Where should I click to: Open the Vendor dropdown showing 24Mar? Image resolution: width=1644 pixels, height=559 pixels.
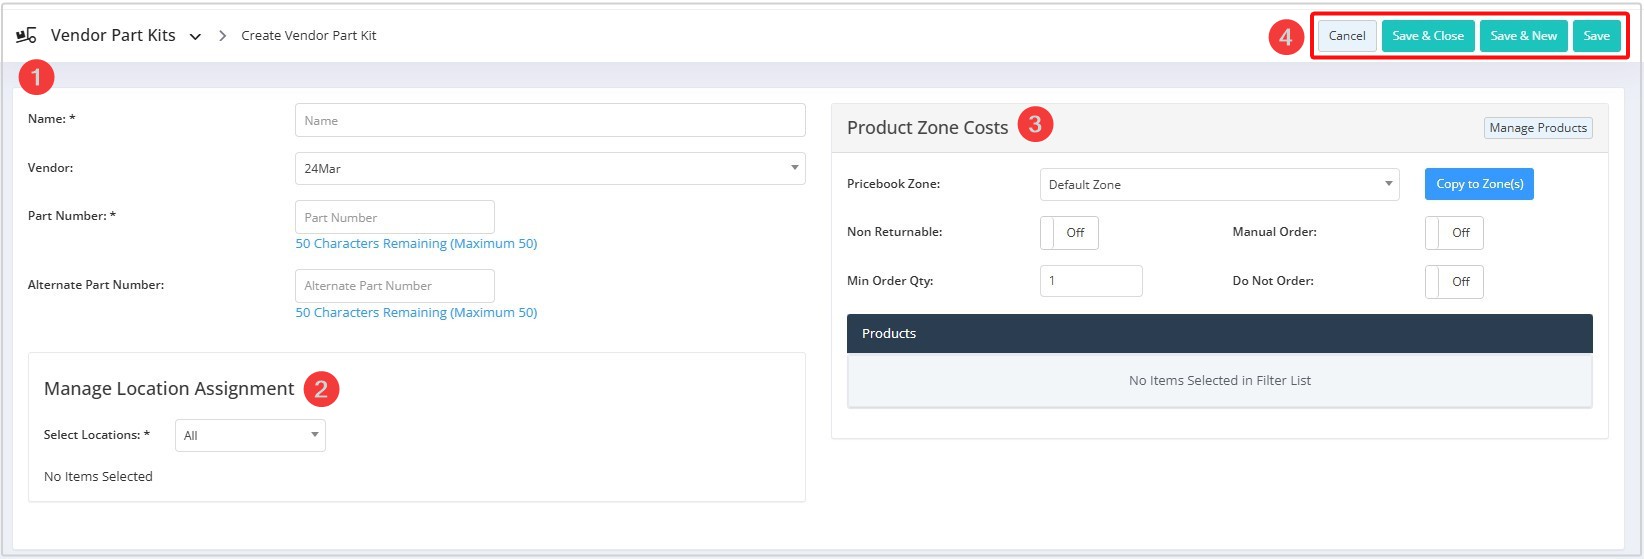click(550, 168)
